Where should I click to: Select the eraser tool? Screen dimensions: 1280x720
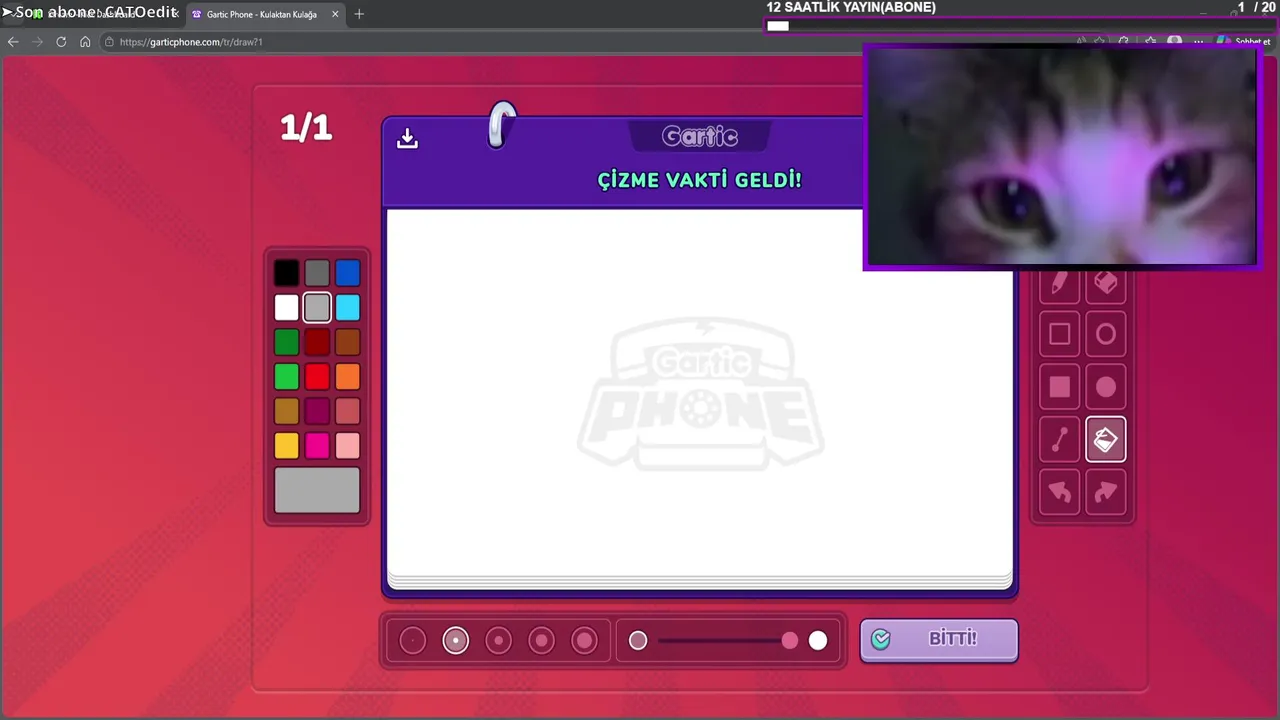point(1106,284)
